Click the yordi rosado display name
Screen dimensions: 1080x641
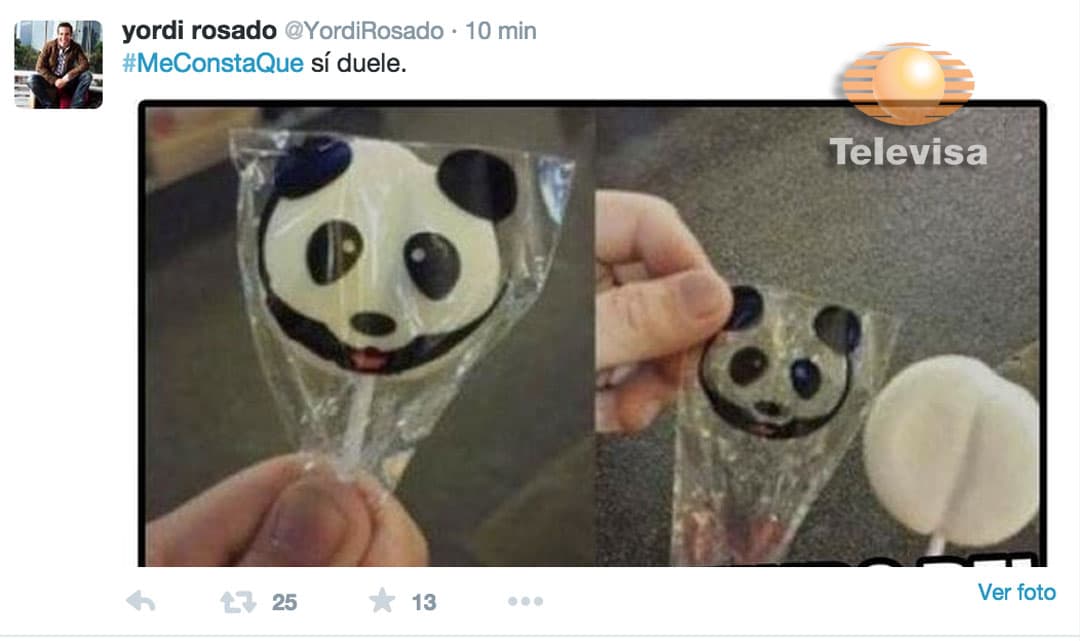(199, 30)
